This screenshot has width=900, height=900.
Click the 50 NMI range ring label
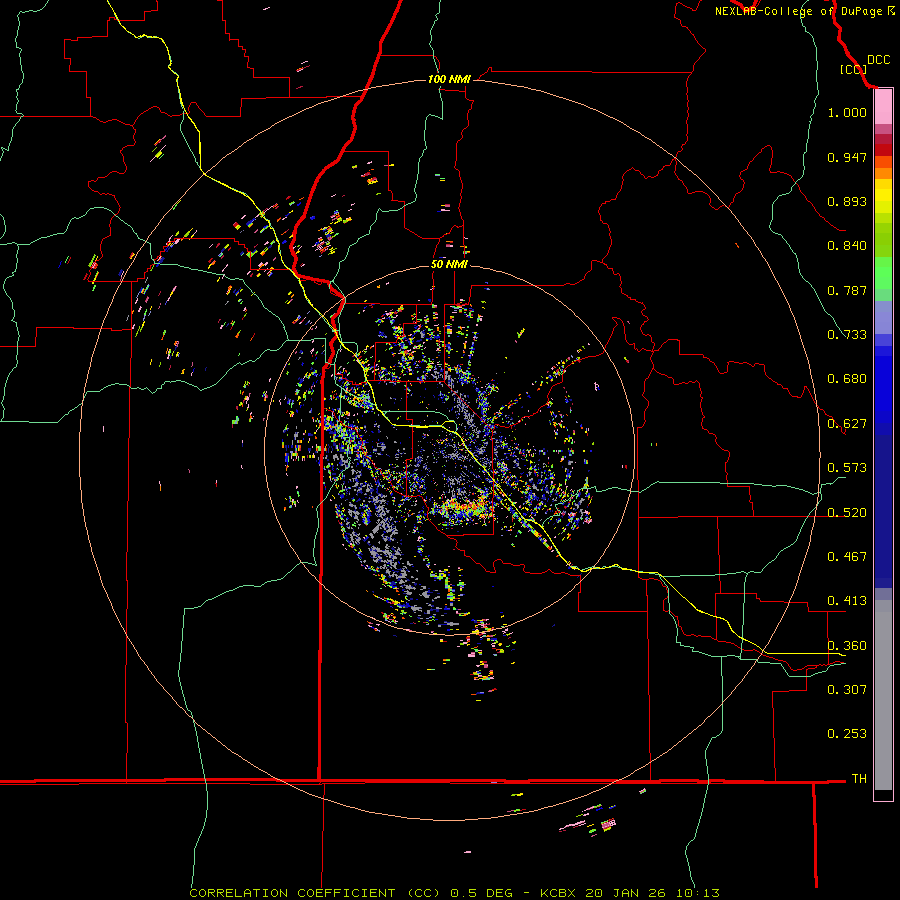coord(449,264)
